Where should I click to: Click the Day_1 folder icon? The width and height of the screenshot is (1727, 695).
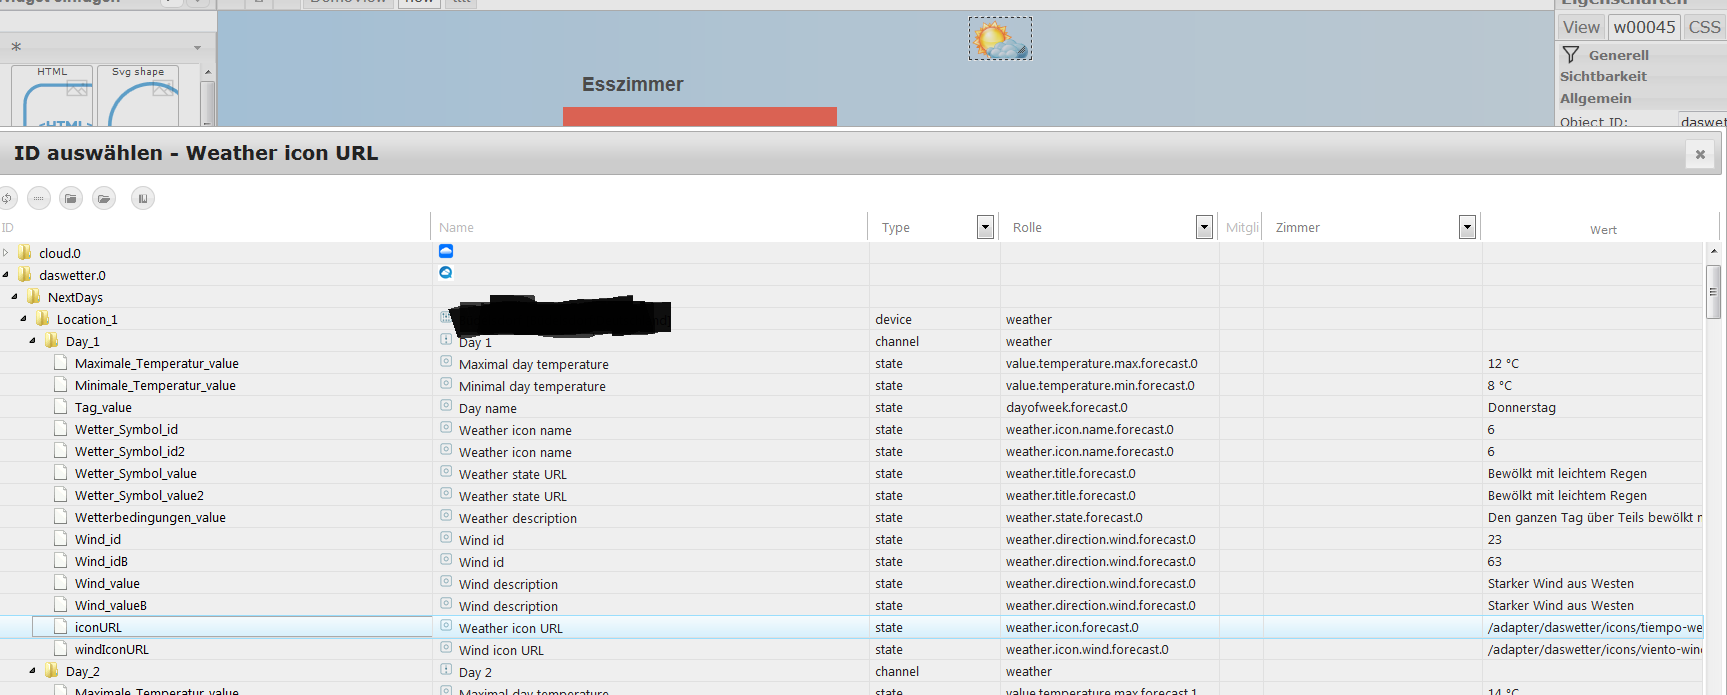click(52, 341)
